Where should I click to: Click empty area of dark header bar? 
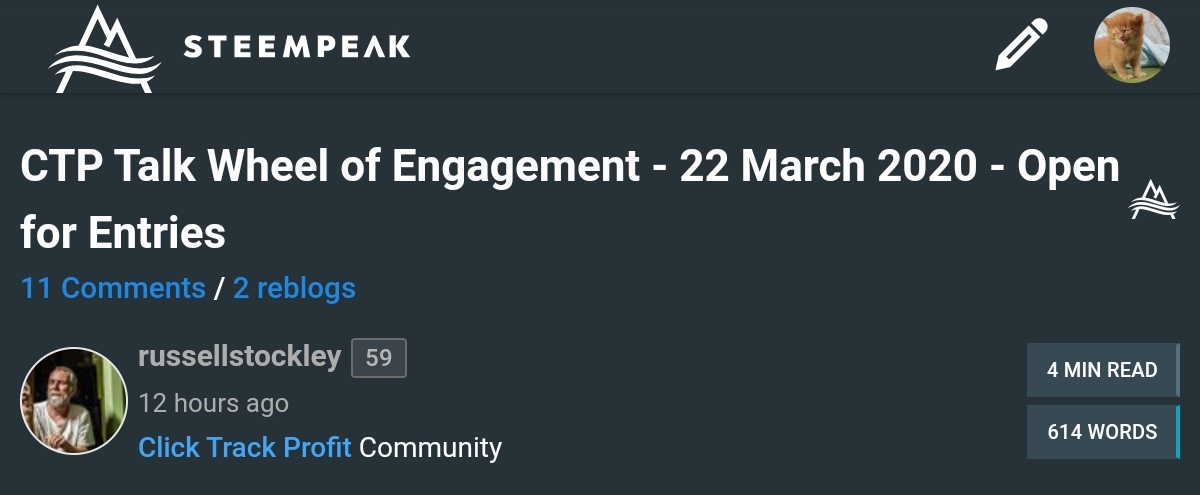tap(700, 47)
